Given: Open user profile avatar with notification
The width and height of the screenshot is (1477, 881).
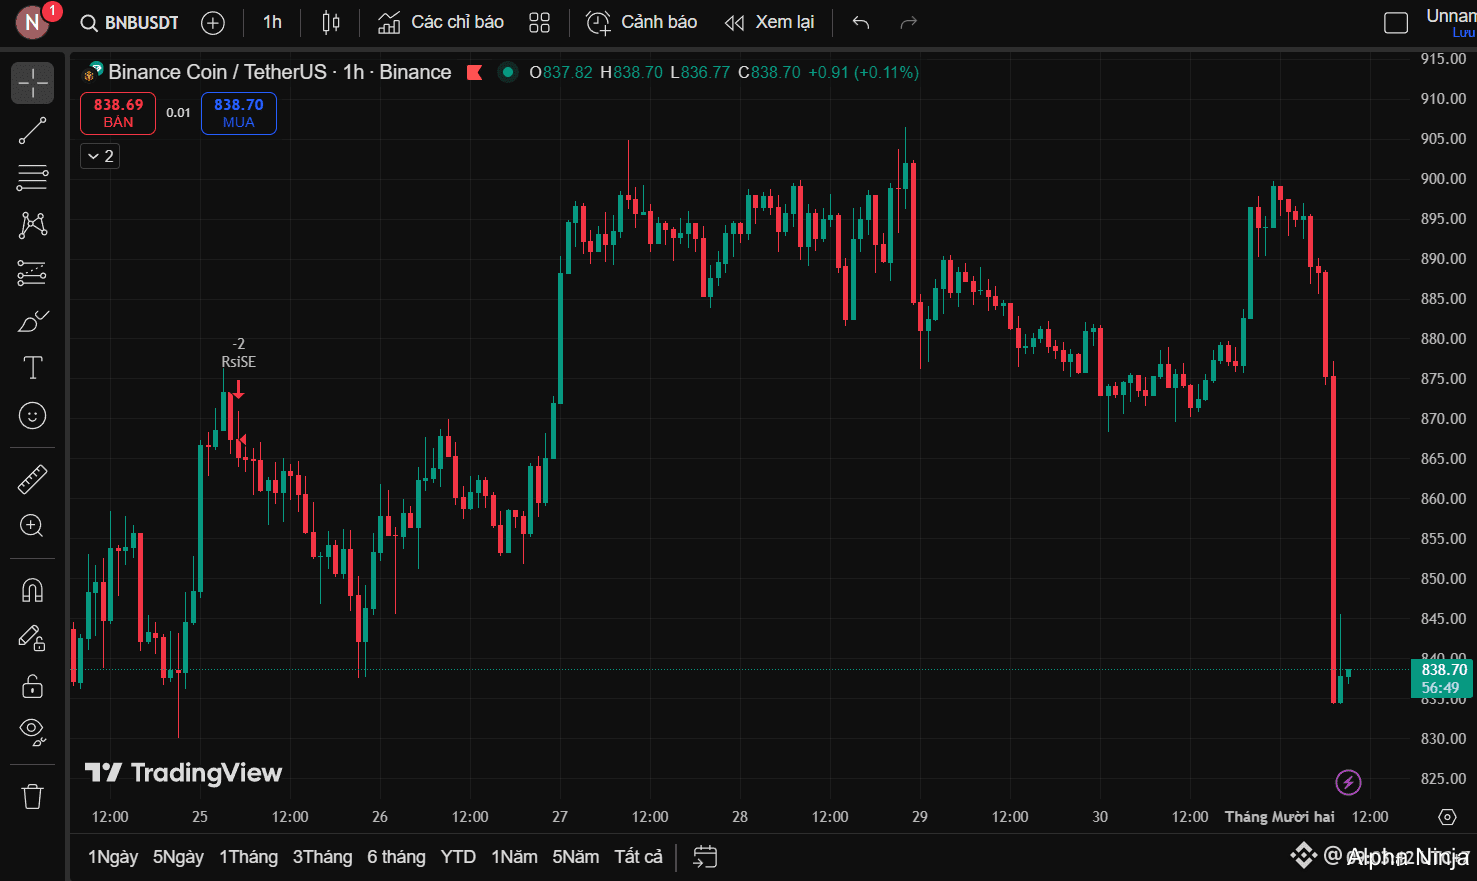Looking at the screenshot, I should (33, 22).
